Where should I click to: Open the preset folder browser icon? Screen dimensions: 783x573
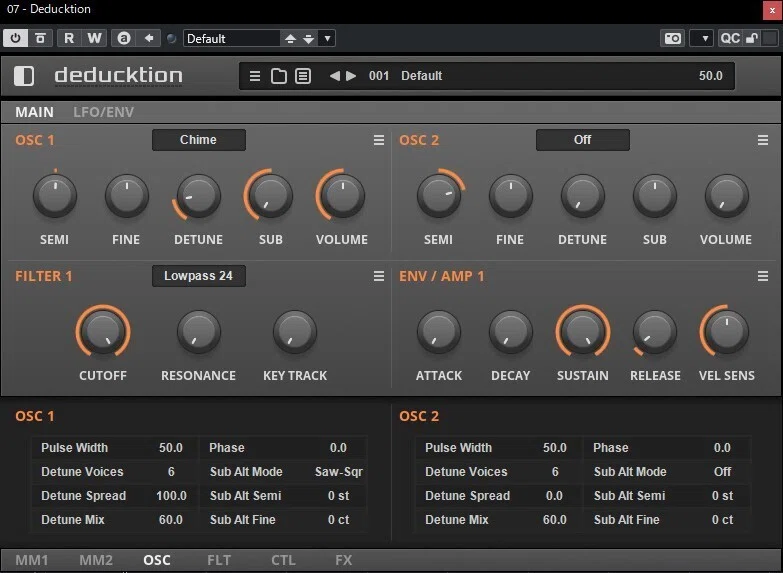279,76
